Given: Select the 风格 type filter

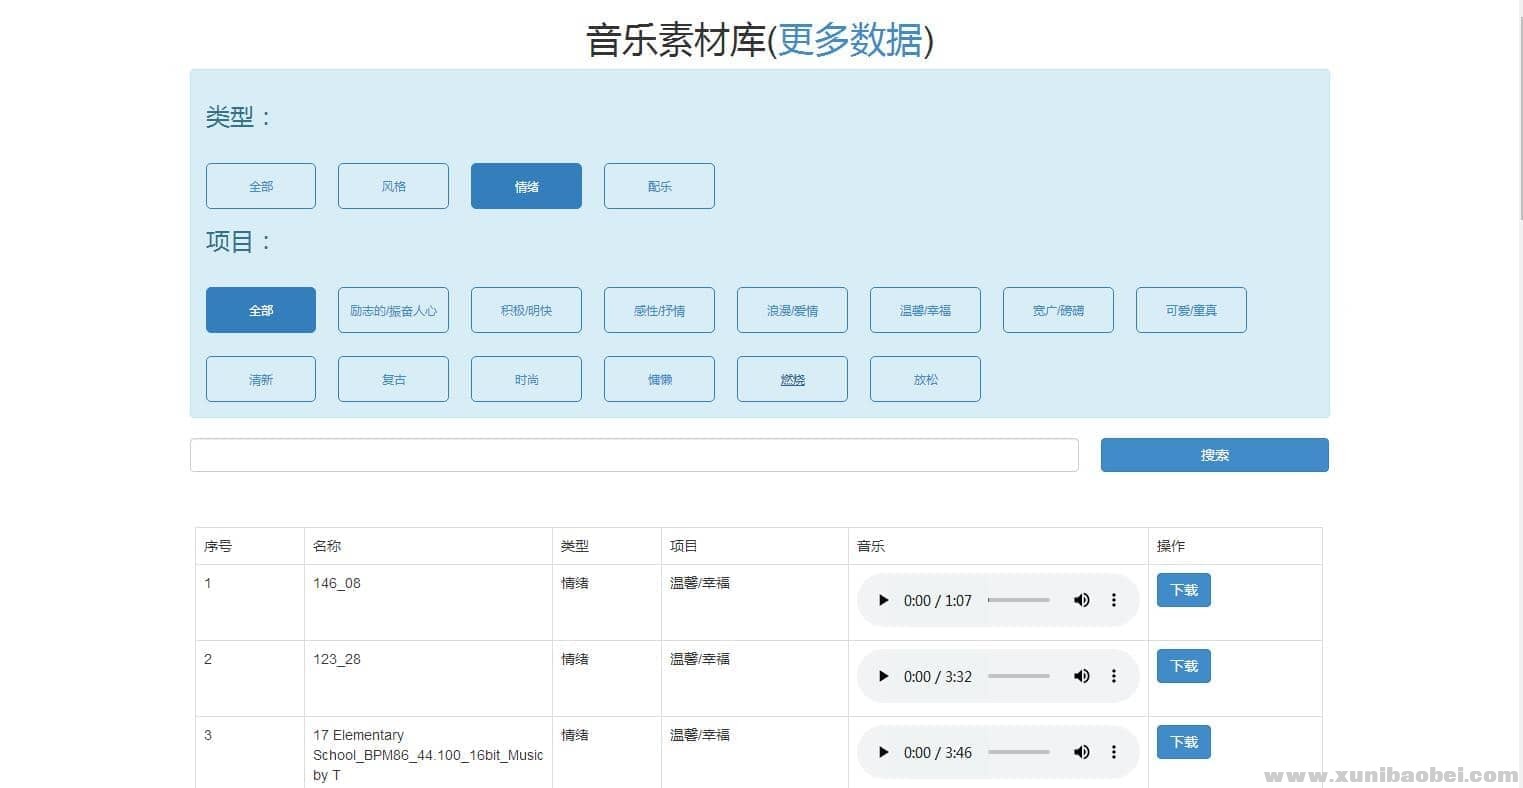Looking at the screenshot, I should coord(393,186).
